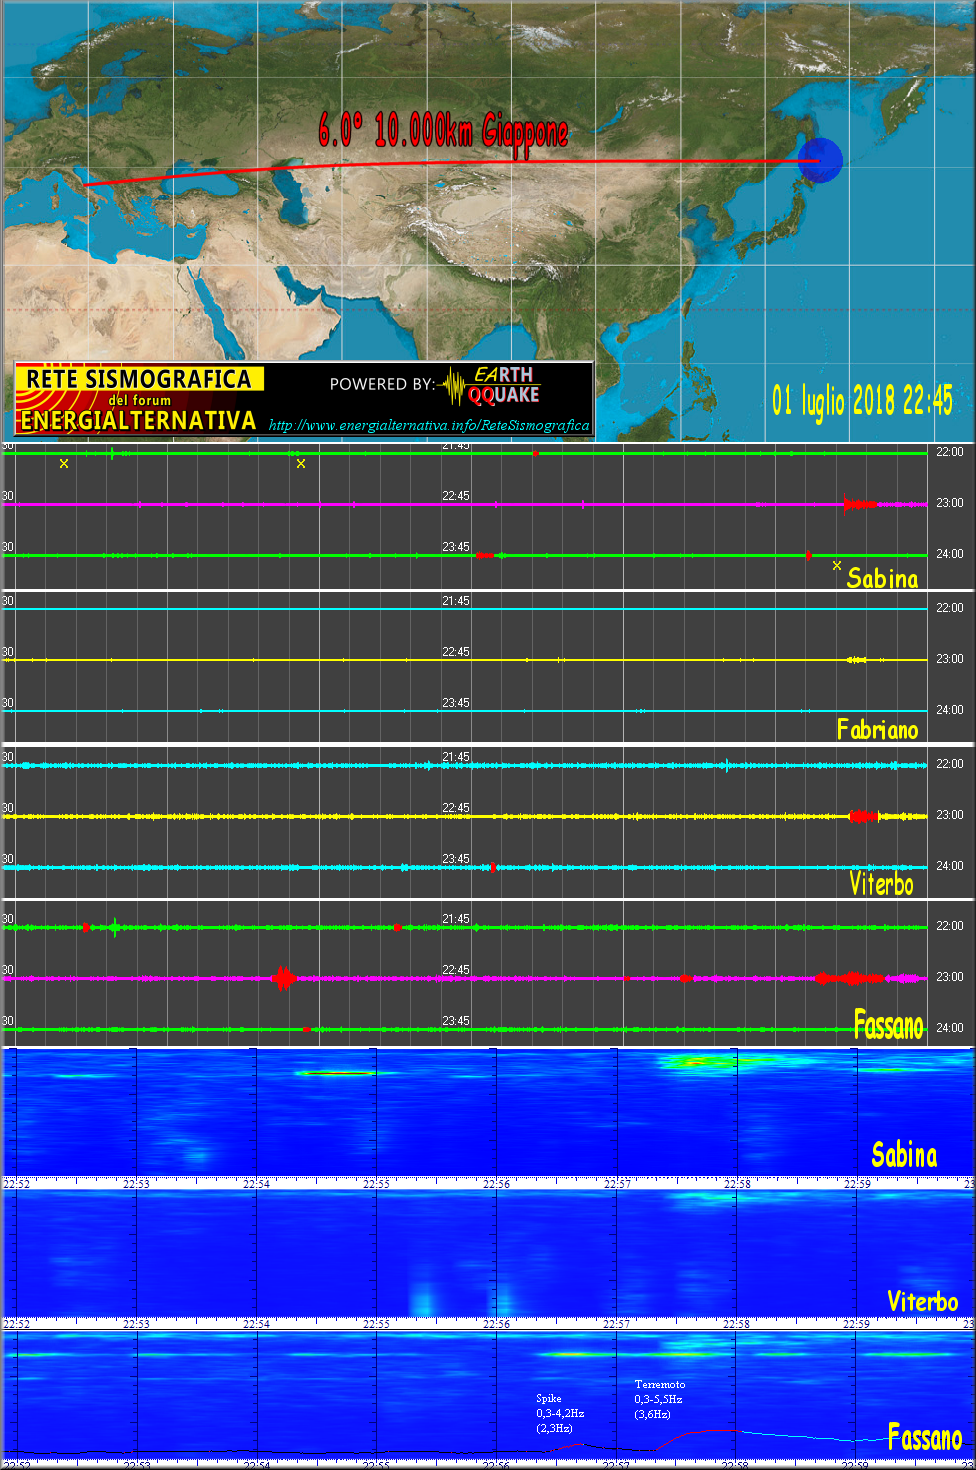Screen dimensions: 976x1470
Task: Click the 24:00 label on the Fabriano seismogram
Action: click(950, 710)
